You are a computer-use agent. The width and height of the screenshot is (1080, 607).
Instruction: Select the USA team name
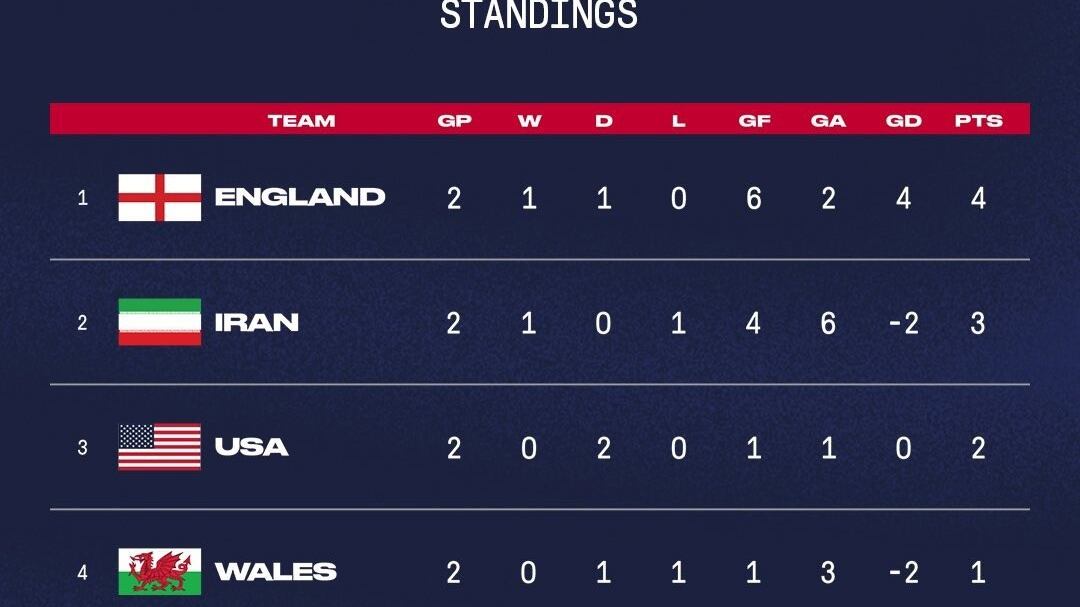[251, 447]
